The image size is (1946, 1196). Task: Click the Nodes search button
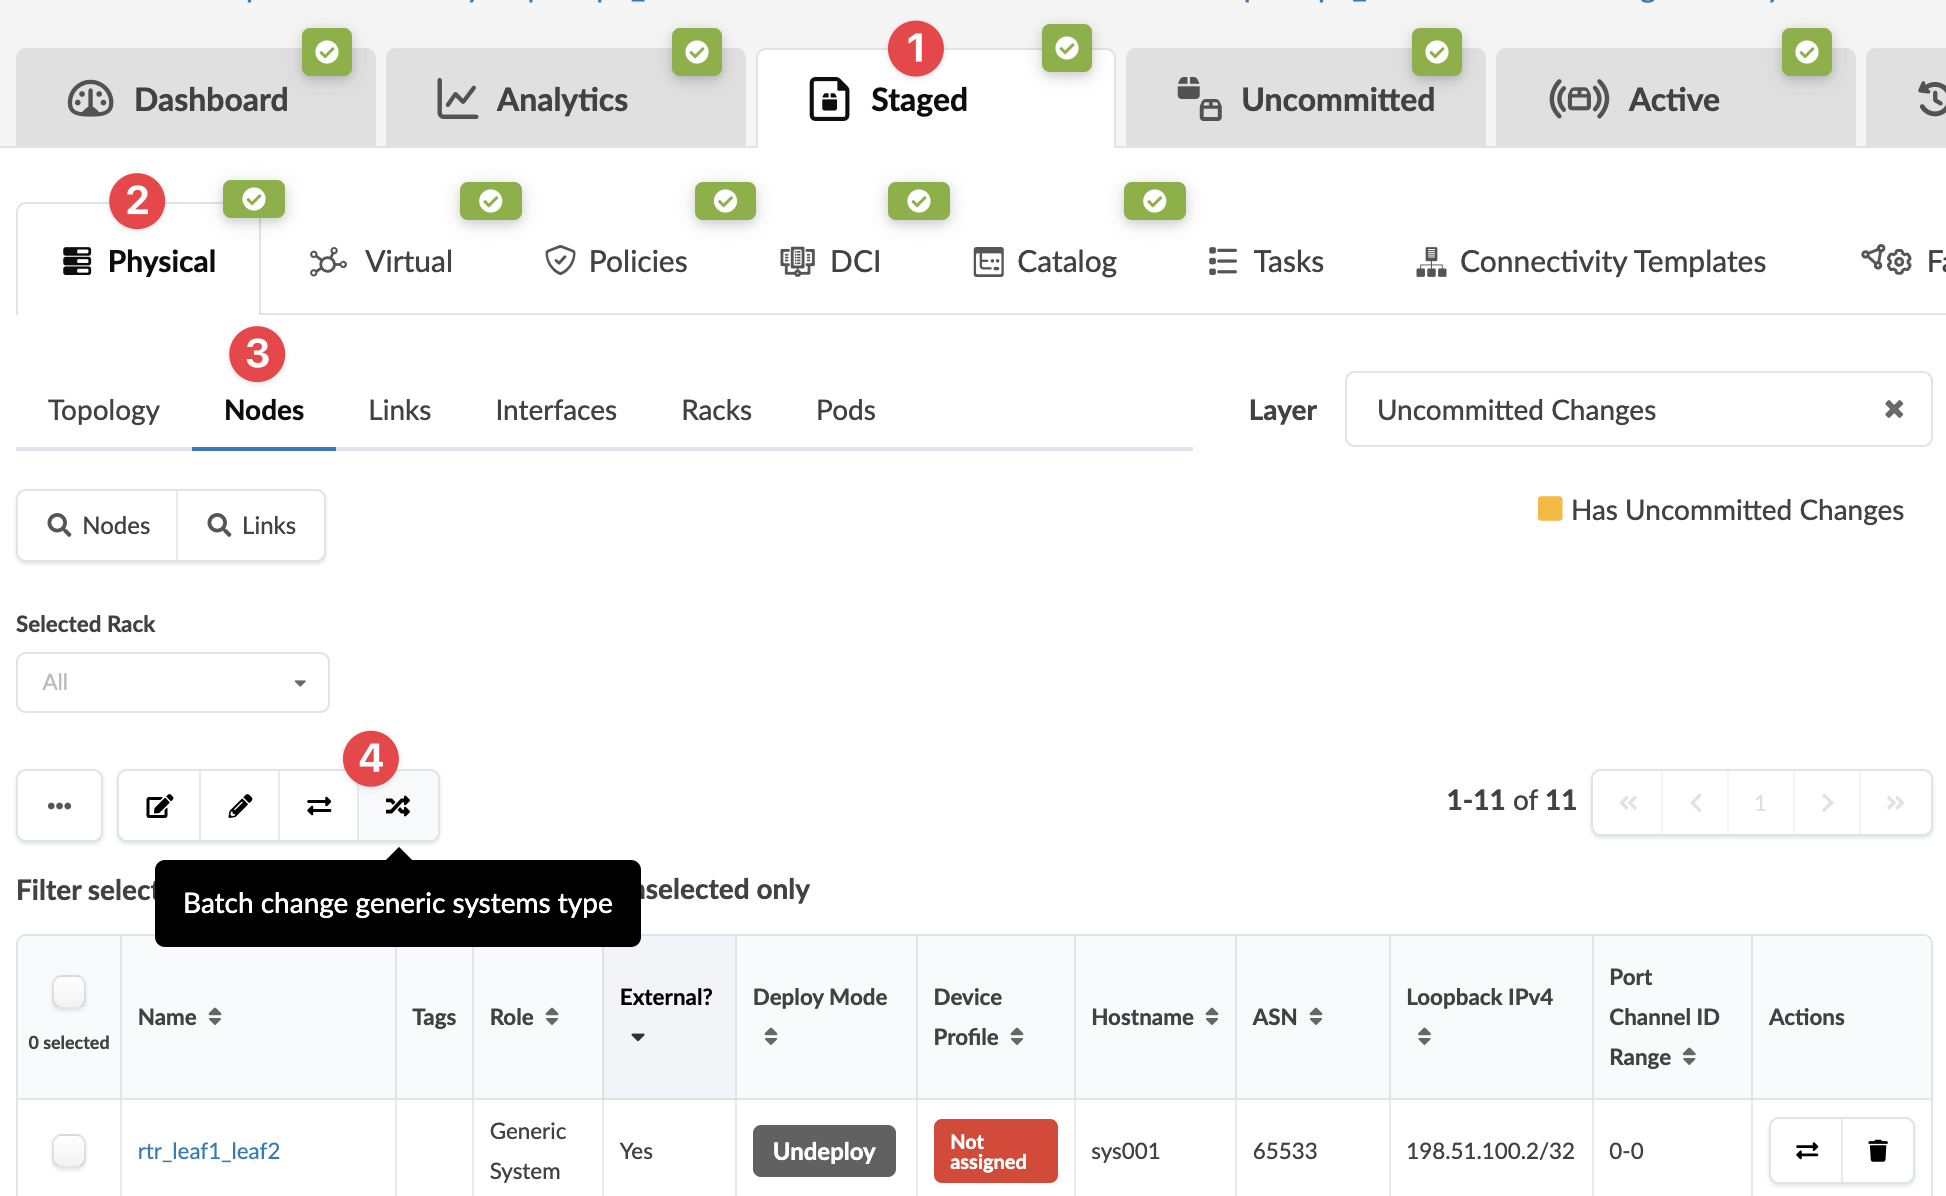point(98,526)
